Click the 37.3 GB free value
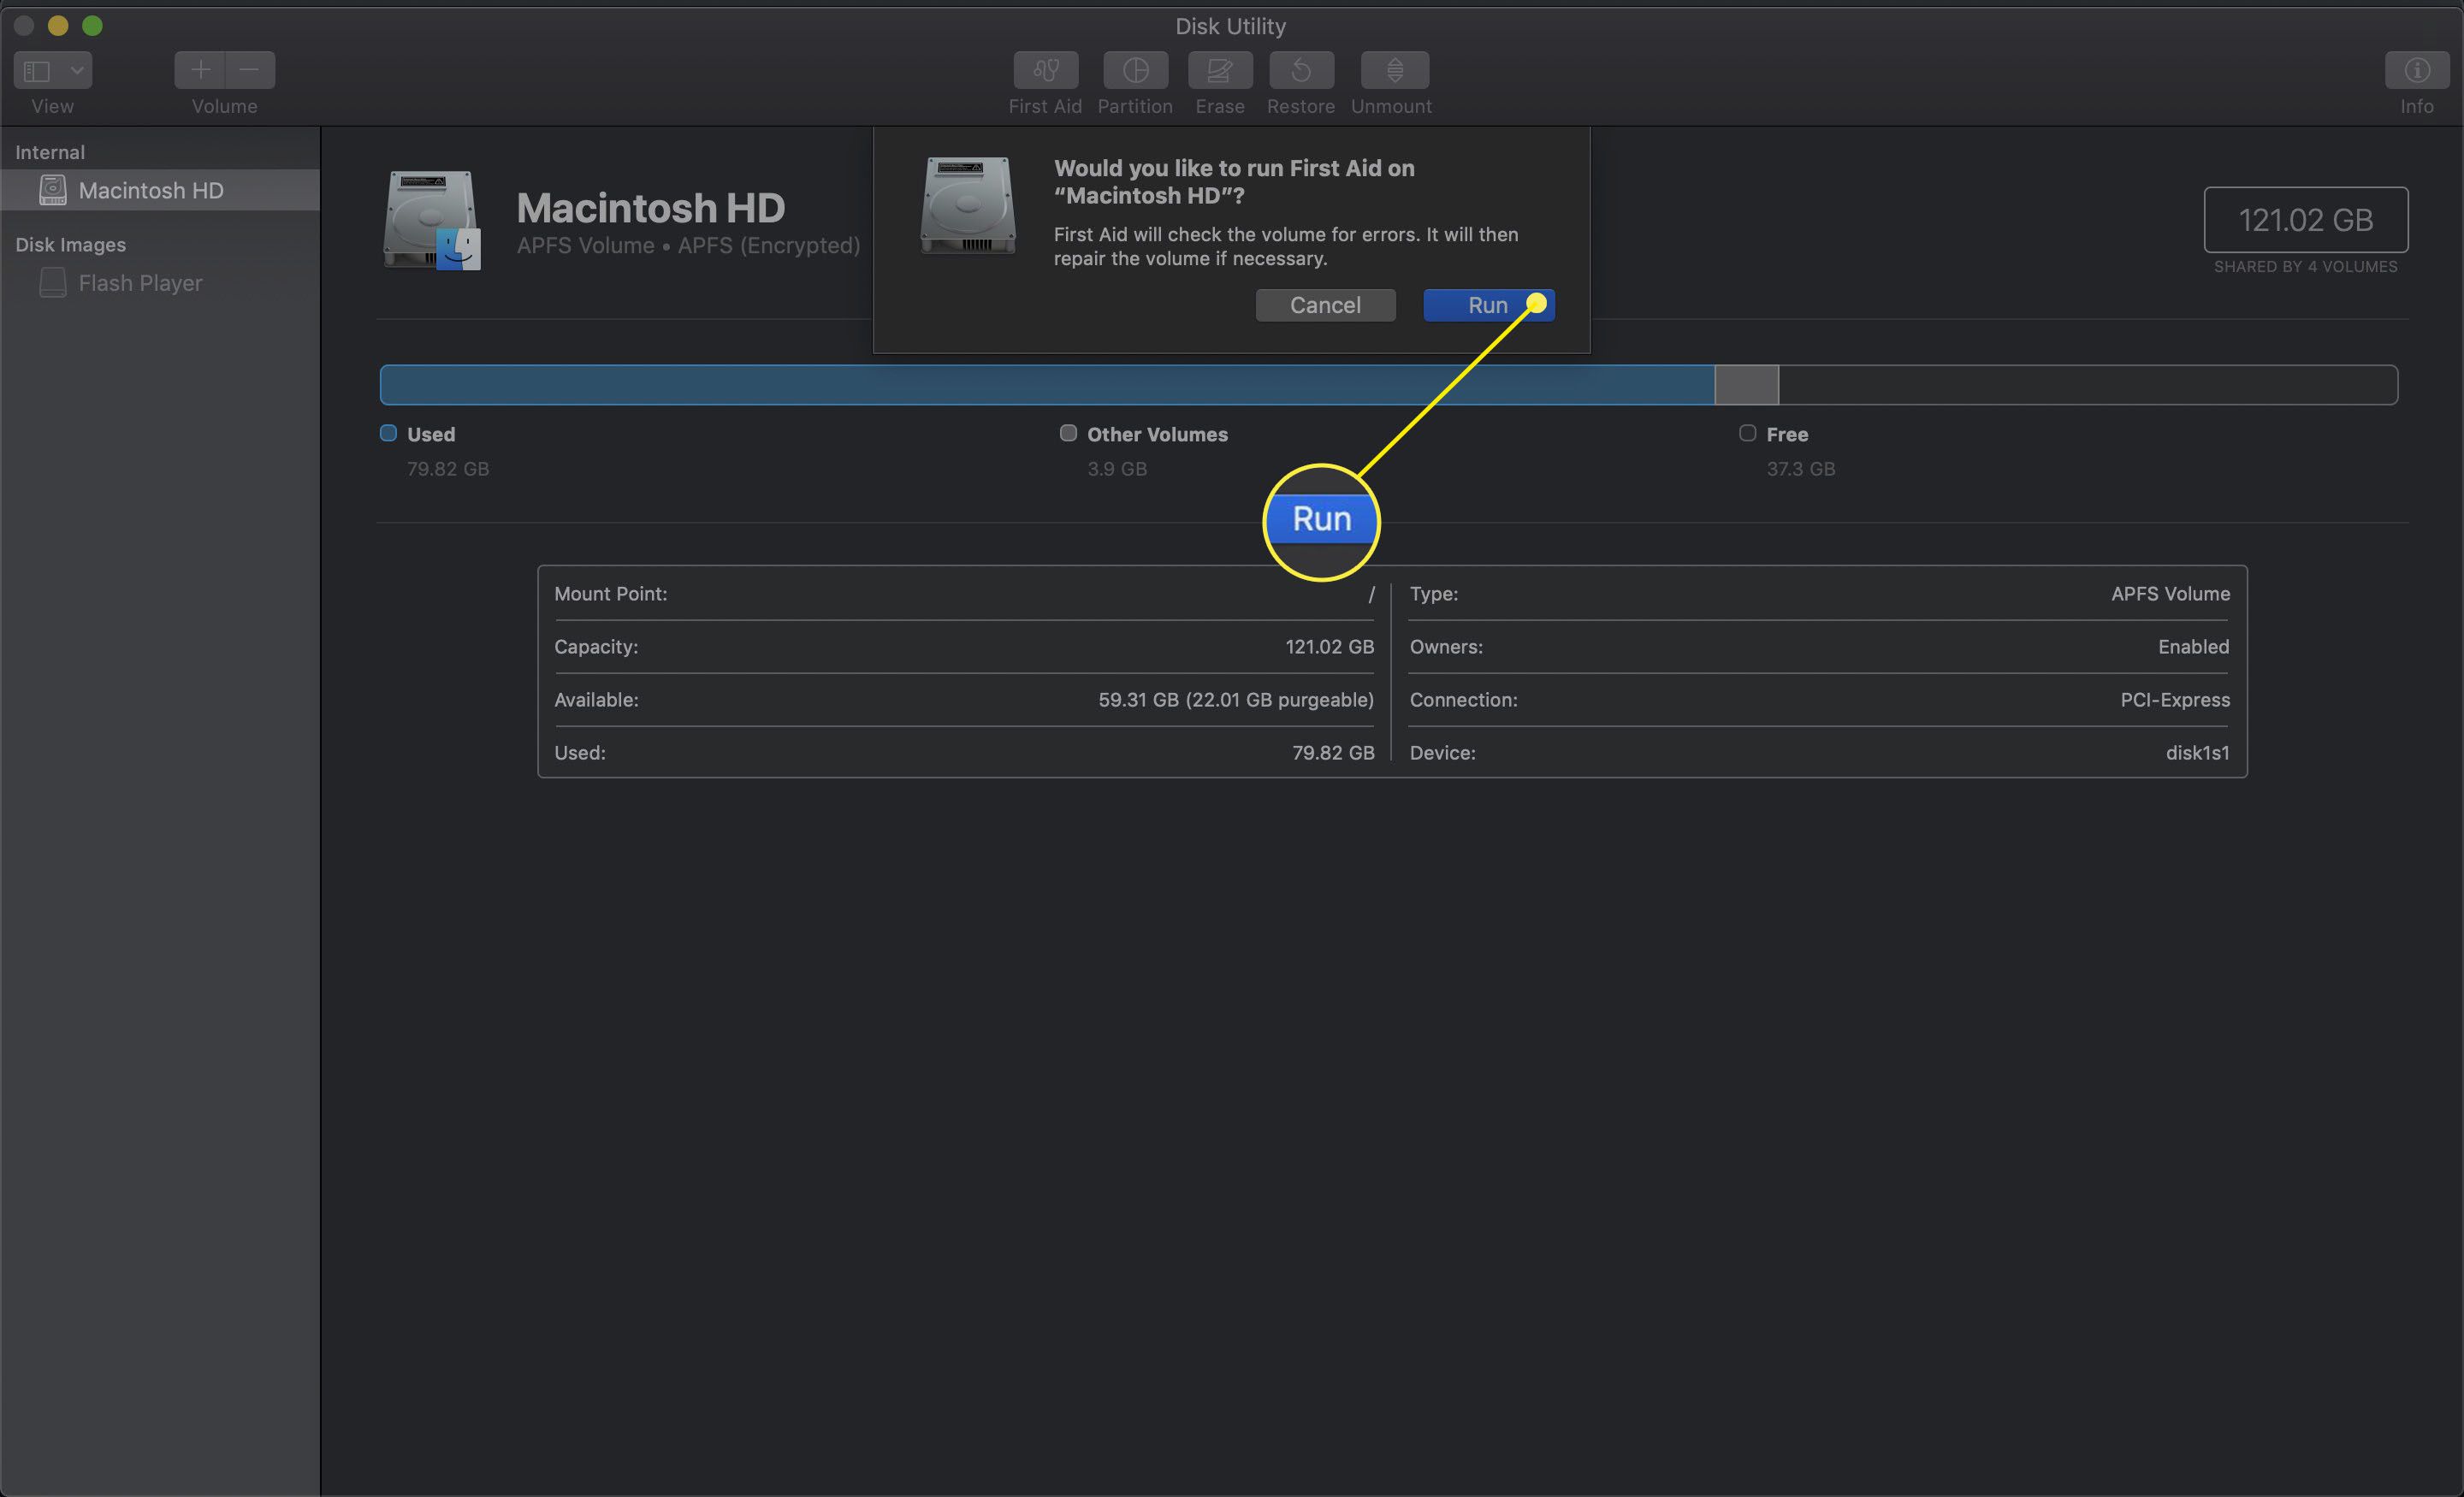Image resolution: width=2464 pixels, height=1497 pixels. [x=1800, y=469]
